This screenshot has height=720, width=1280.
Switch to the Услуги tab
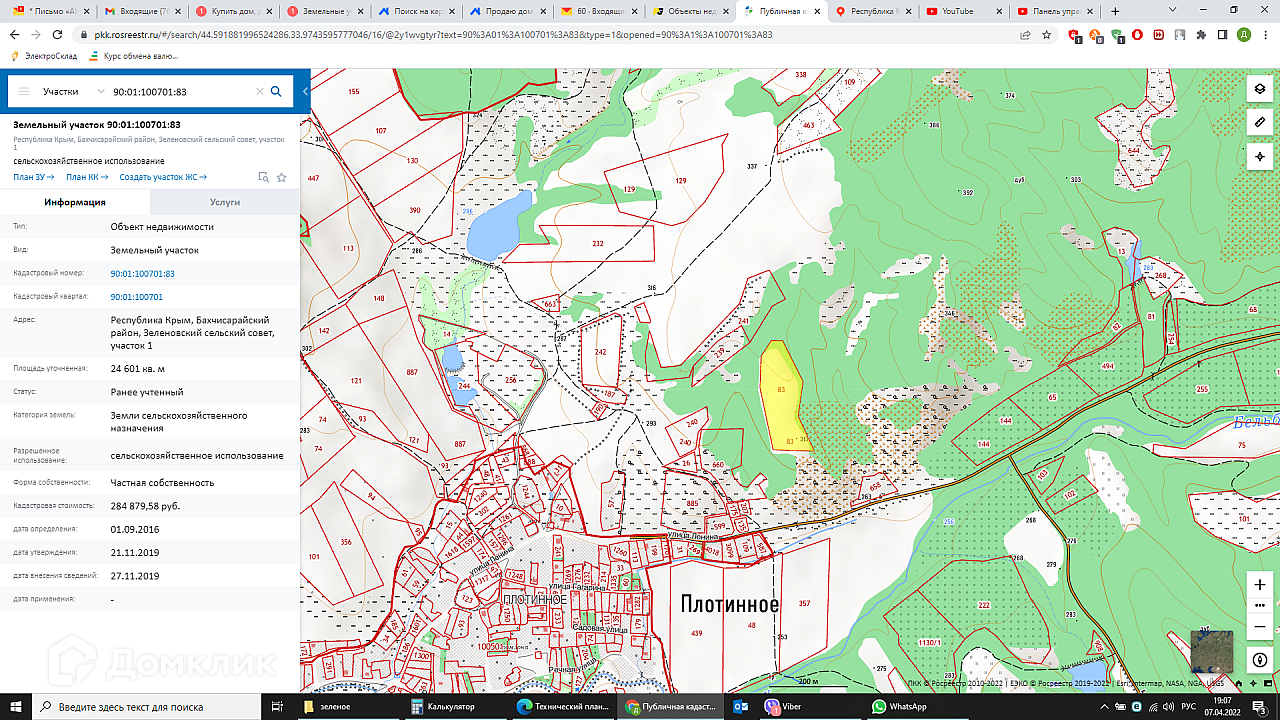click(x=225, y=202)
